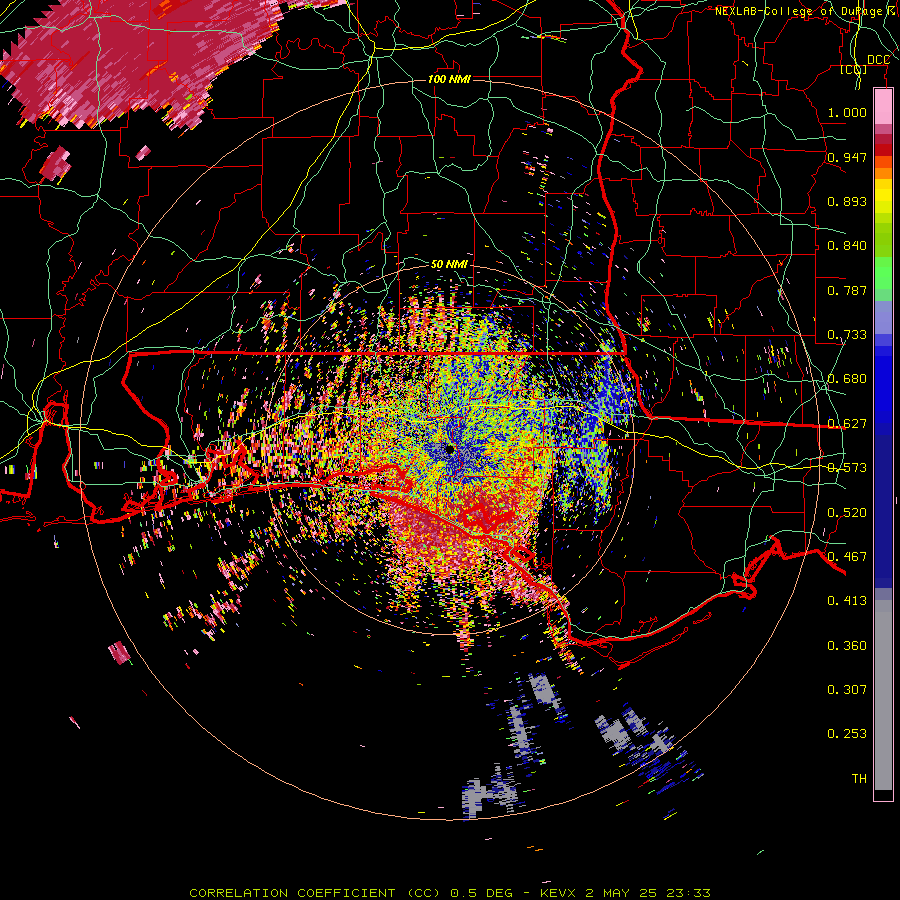Screen dimensions: 900x900
Task: Click the "100 NMI" range ring label
Action: tap(449, 79)
